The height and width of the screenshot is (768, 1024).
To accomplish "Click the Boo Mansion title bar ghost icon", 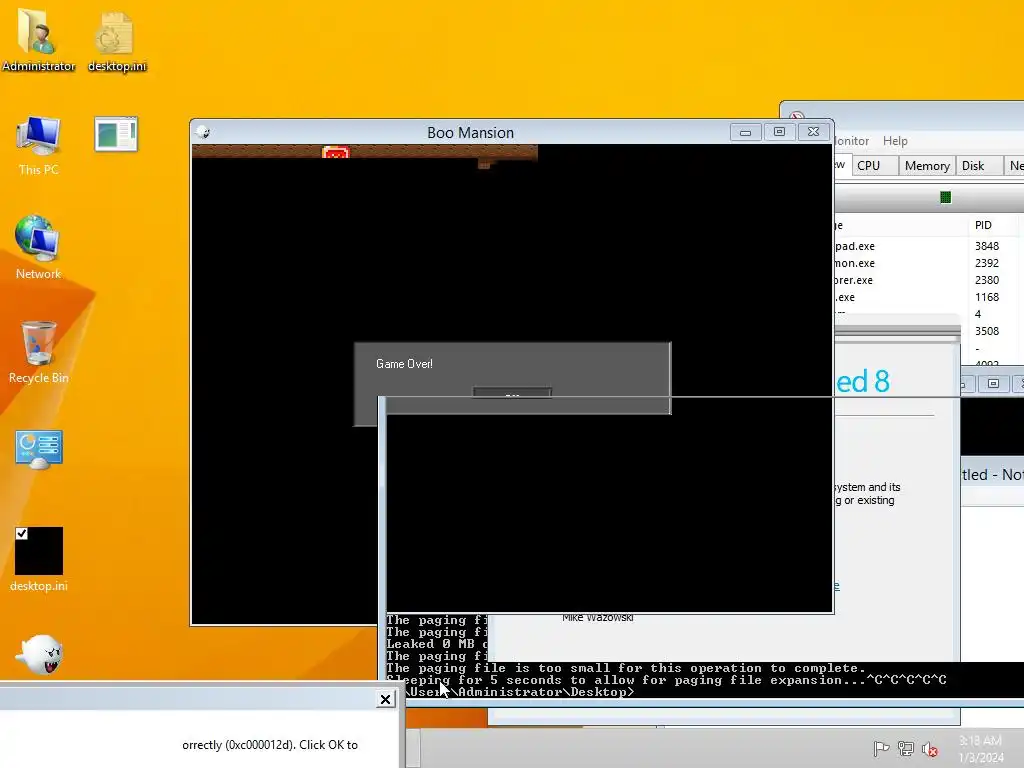I will [202, 133].
